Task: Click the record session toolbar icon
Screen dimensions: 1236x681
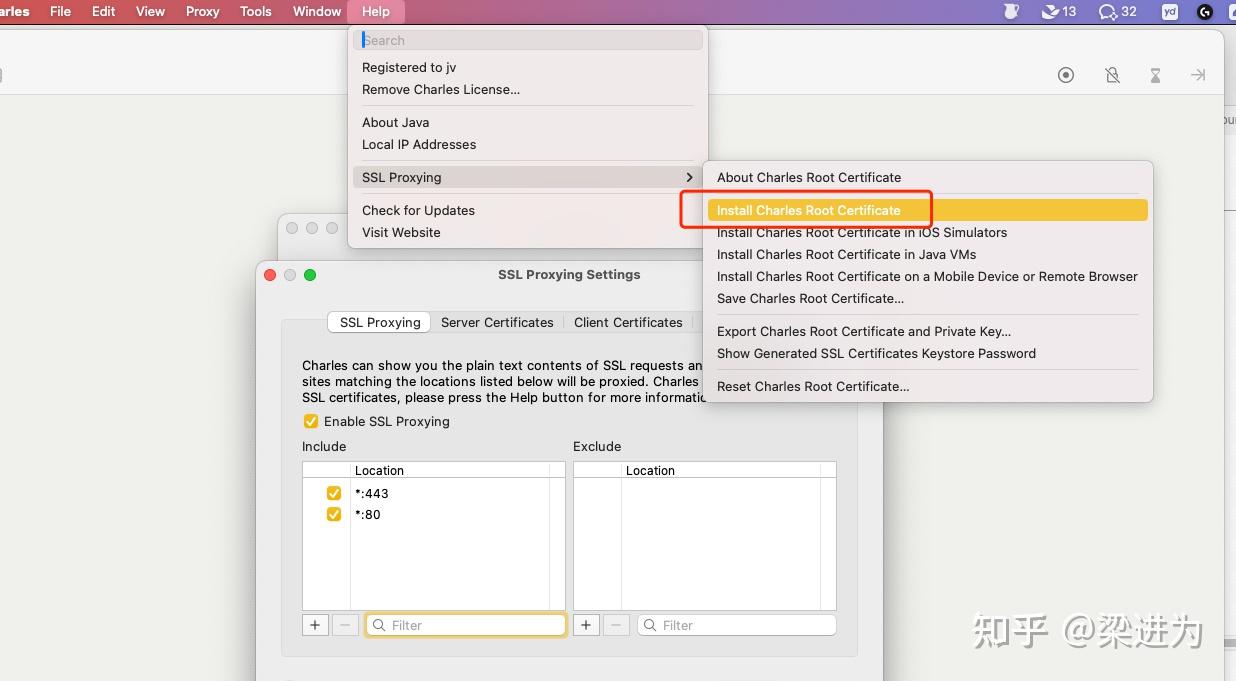Action: tap(1066, 75)
